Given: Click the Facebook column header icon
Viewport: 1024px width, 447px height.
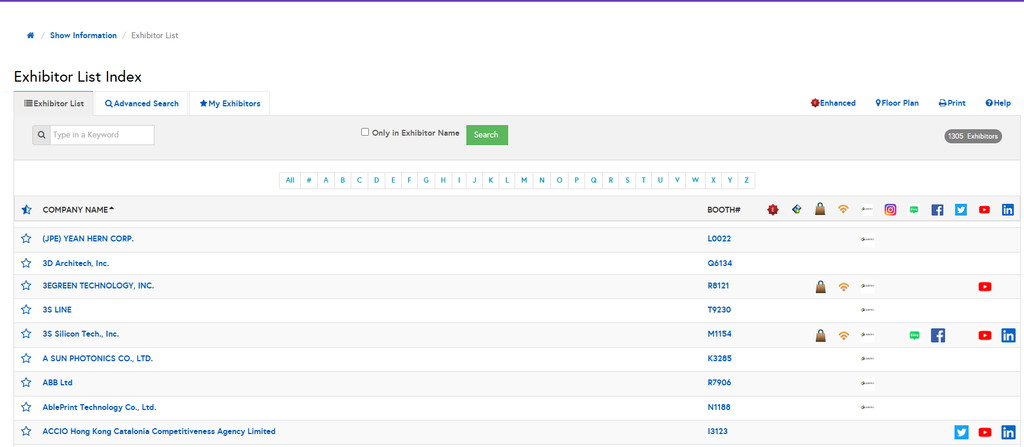Looking at the screenshot, I should (x=937, y=210).
